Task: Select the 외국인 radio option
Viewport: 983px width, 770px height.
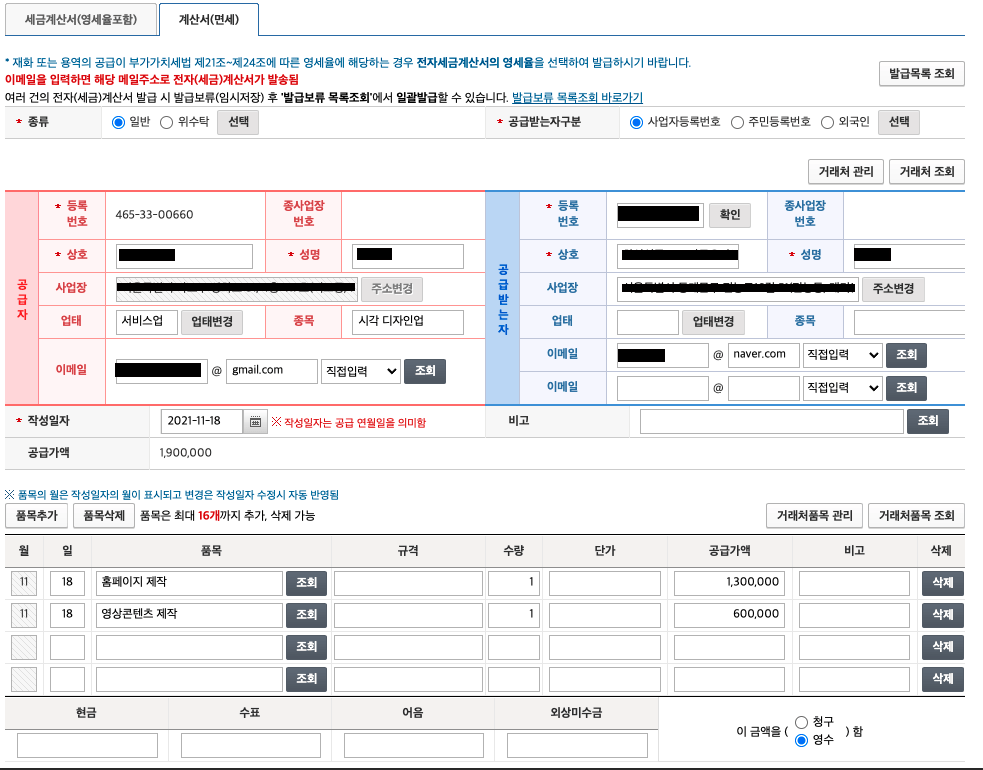Action: pos(827,122)
